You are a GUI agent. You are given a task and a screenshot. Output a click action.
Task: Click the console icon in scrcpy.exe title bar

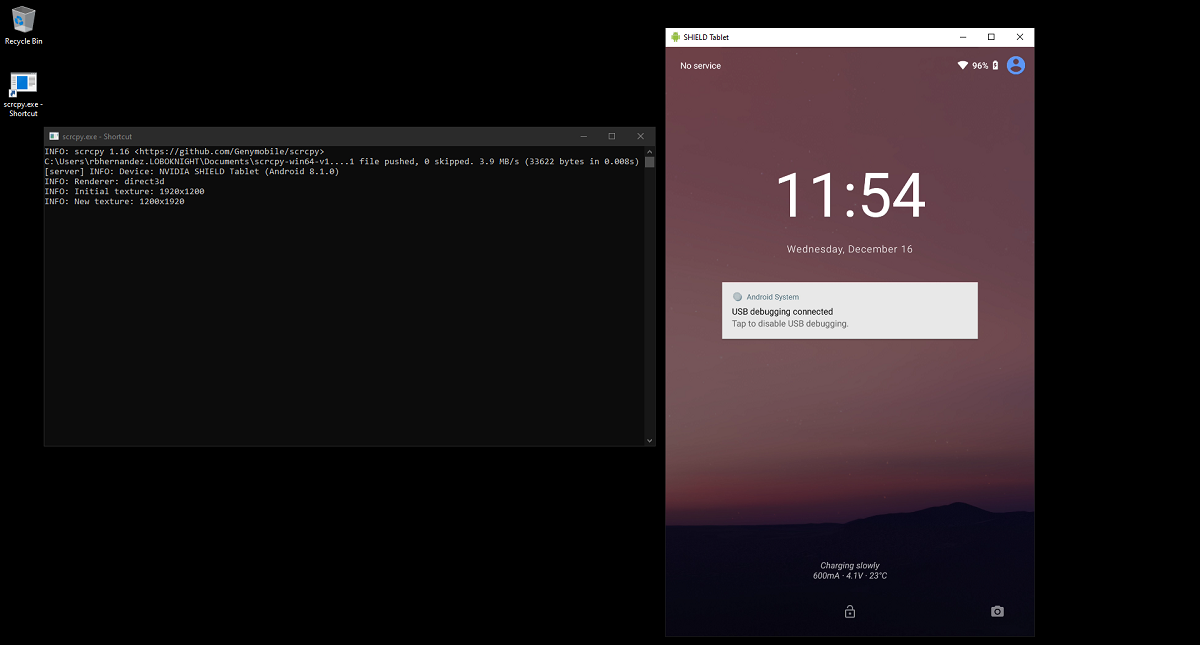(x=53, y=136)
